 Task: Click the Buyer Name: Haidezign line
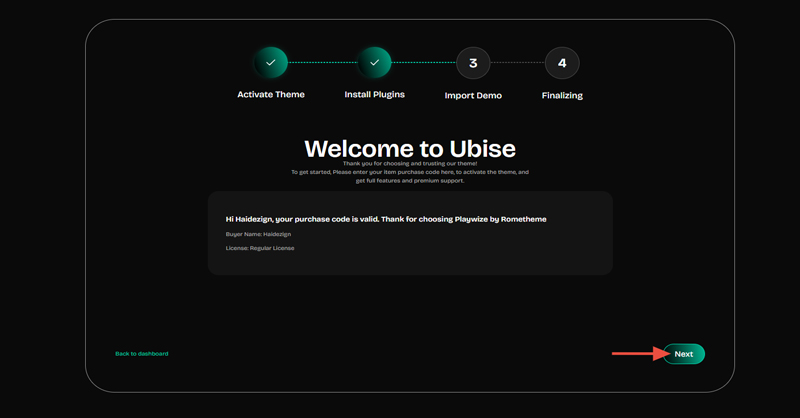coord(258,234)
